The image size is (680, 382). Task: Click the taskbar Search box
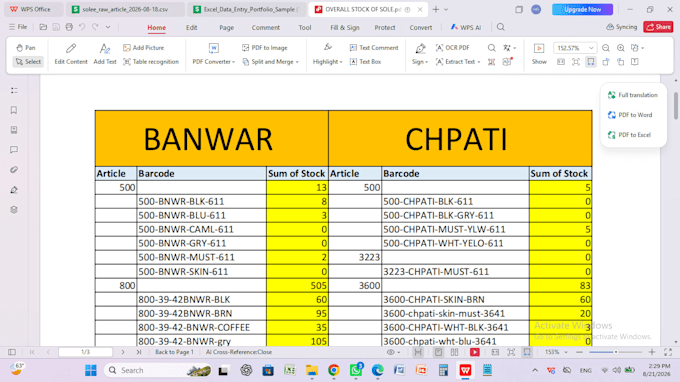(158, 370)
